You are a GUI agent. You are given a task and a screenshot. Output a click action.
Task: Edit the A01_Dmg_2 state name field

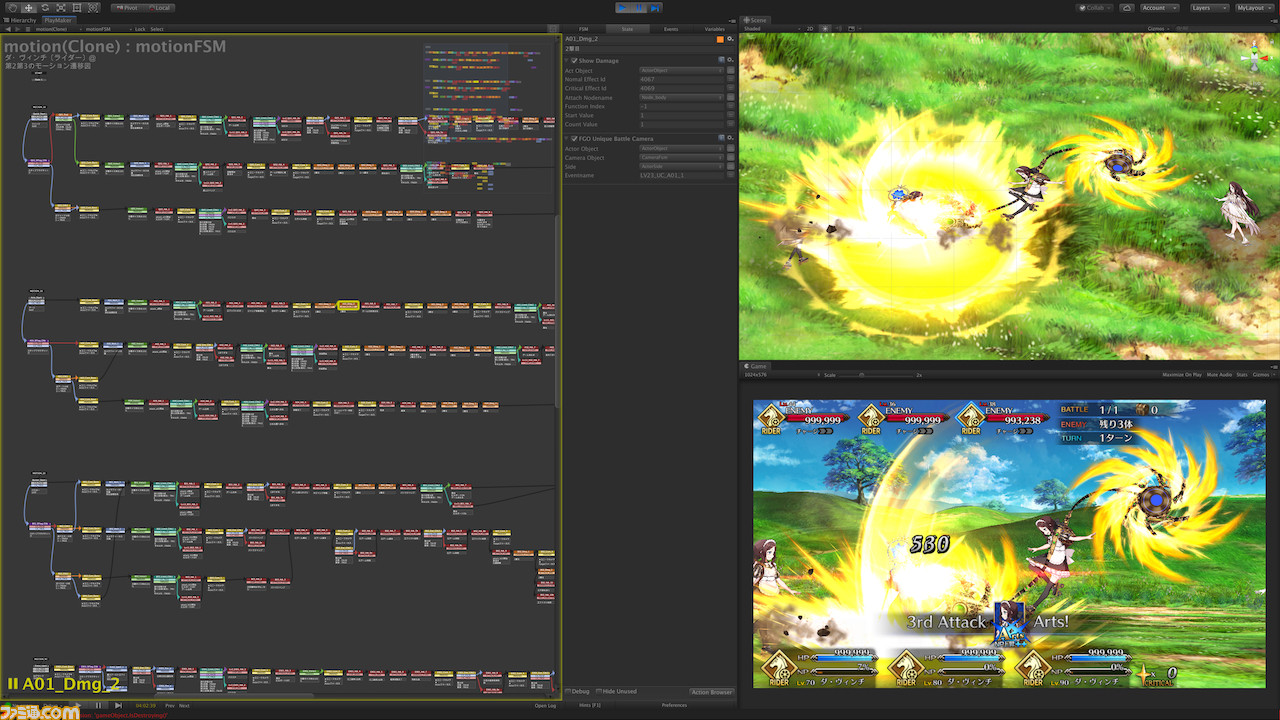[638, 39]
